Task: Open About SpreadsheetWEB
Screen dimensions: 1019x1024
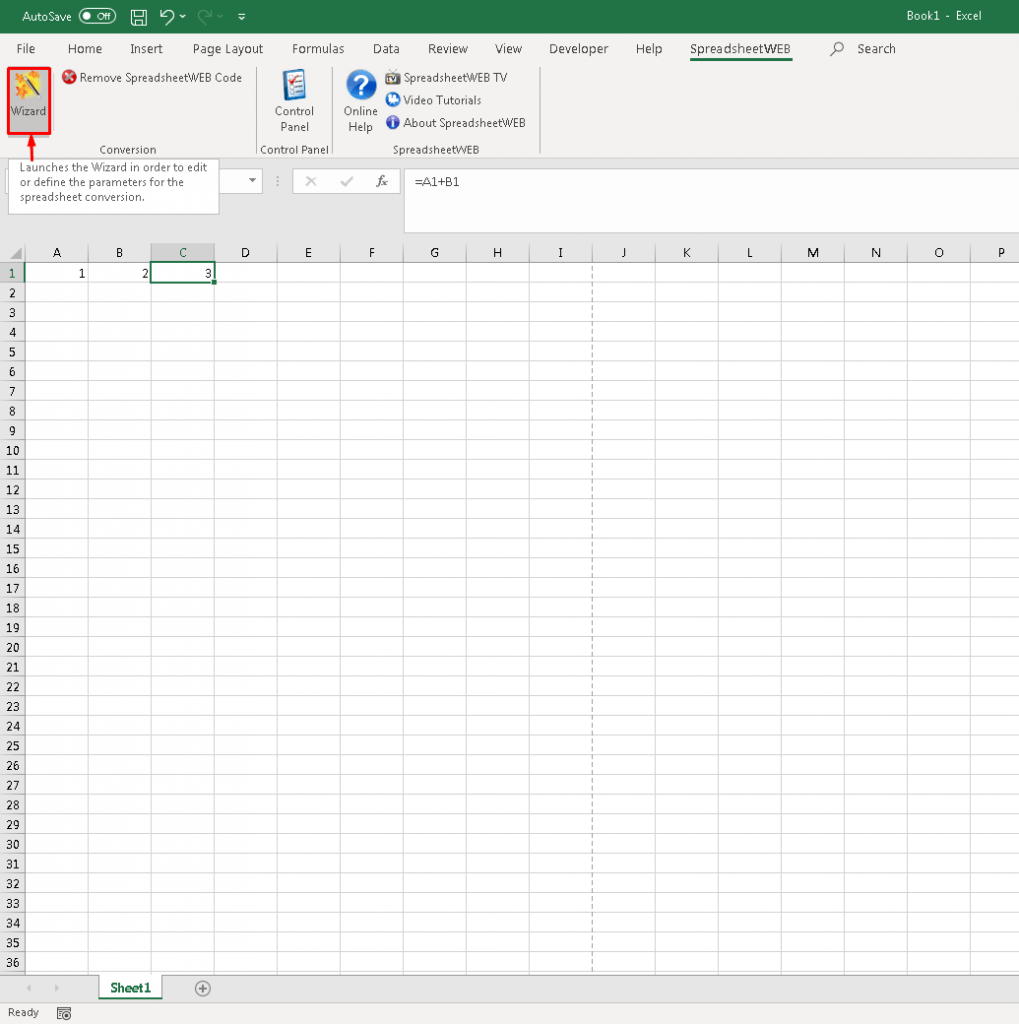Action: click(455, 123)
